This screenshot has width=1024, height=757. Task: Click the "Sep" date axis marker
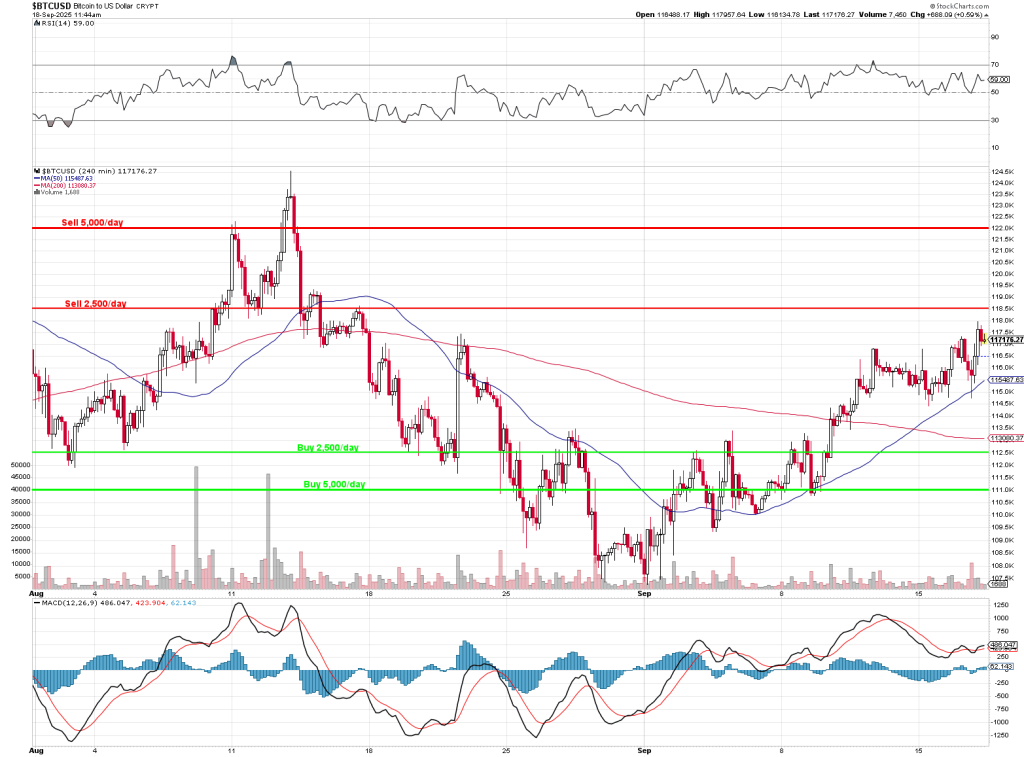(644, 592)
